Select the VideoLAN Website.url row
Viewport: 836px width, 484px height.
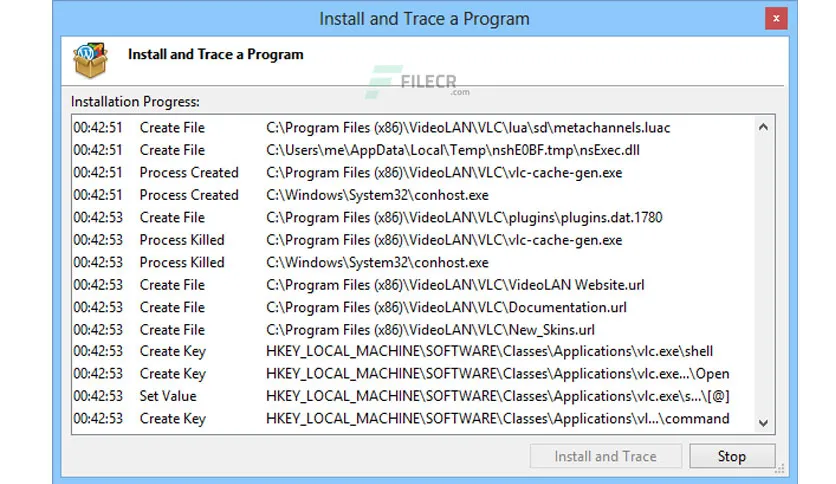point(413,285)
